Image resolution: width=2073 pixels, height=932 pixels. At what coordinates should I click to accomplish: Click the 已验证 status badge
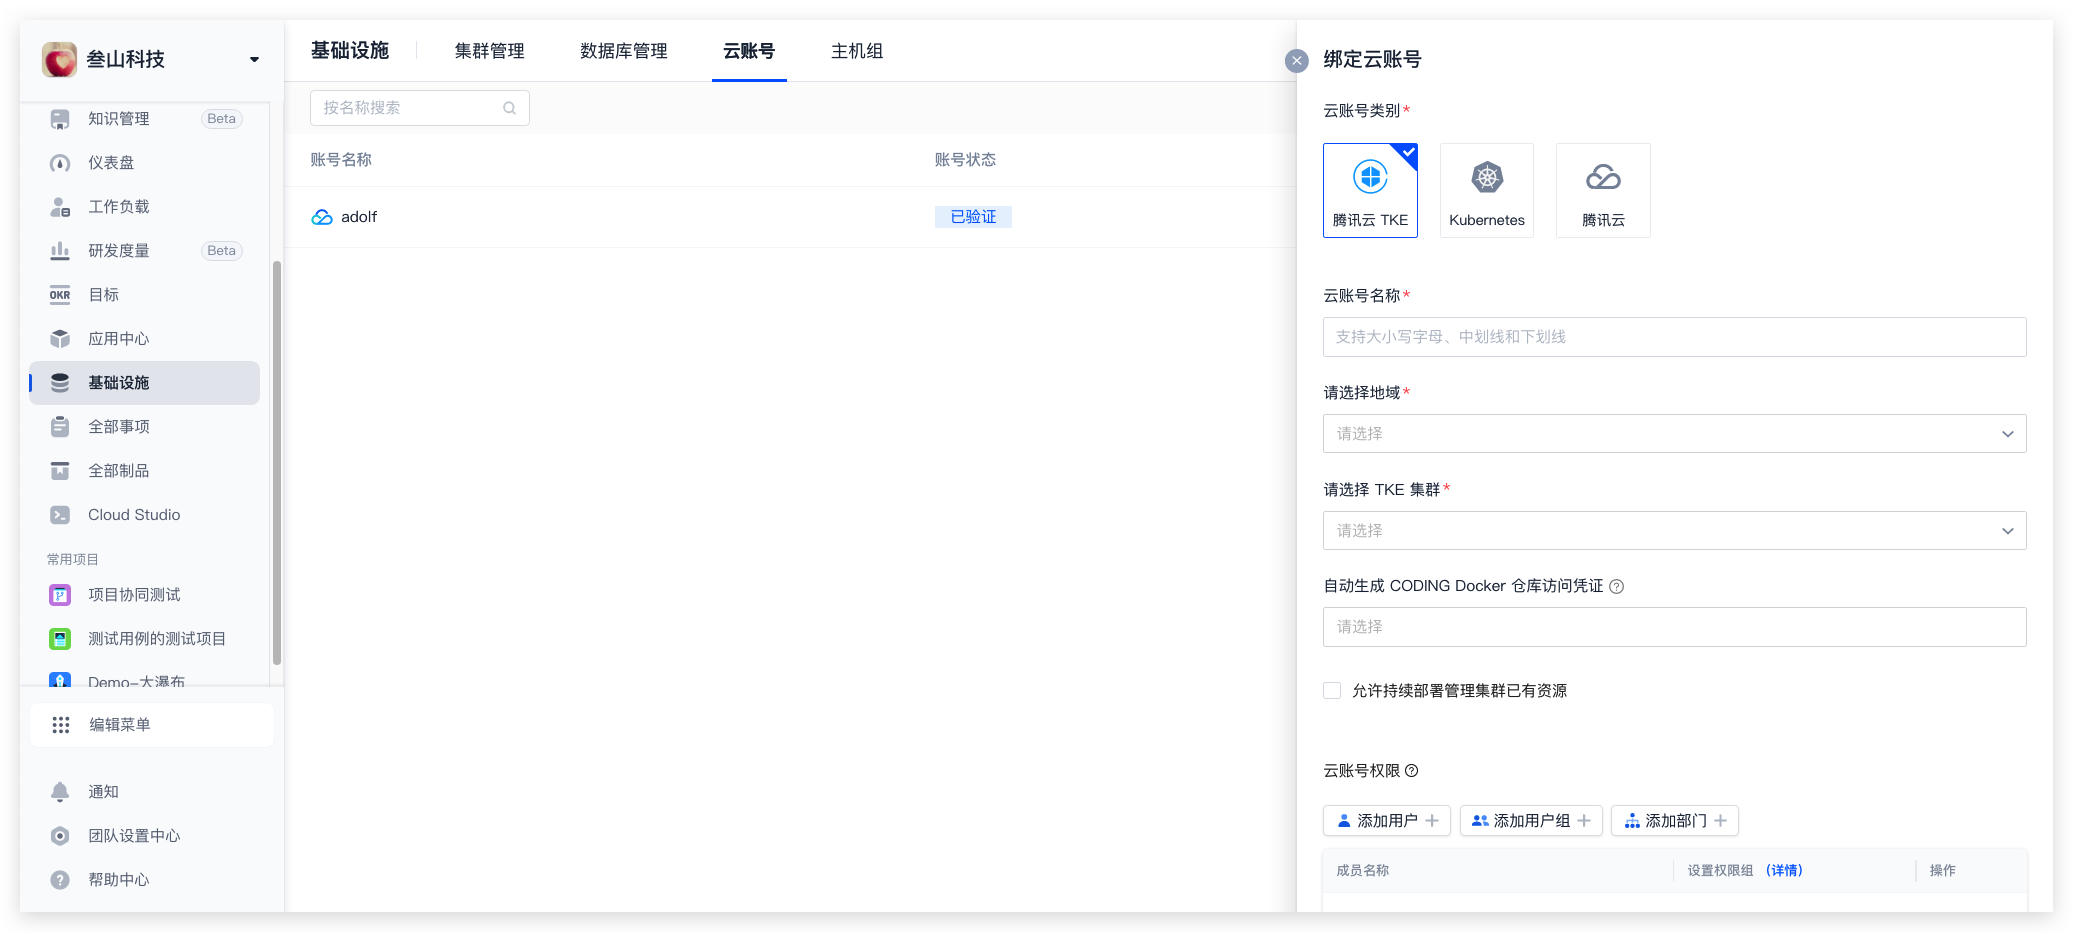(973, 217)
